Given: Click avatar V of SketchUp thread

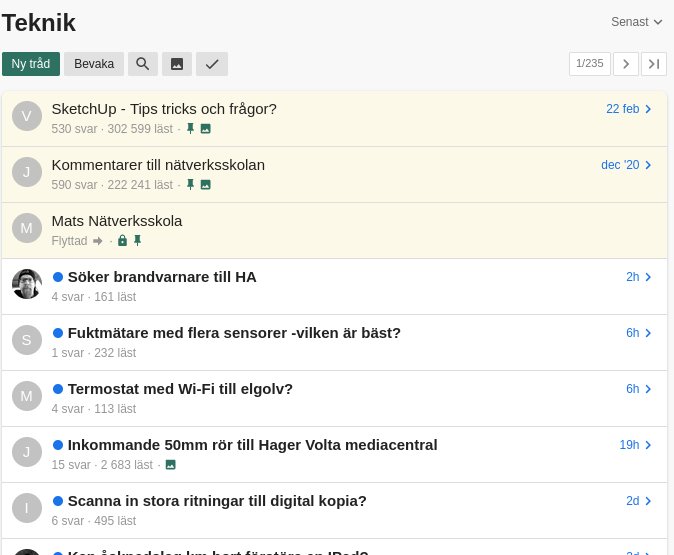Looking at the screenshot, I should point(27,116).
